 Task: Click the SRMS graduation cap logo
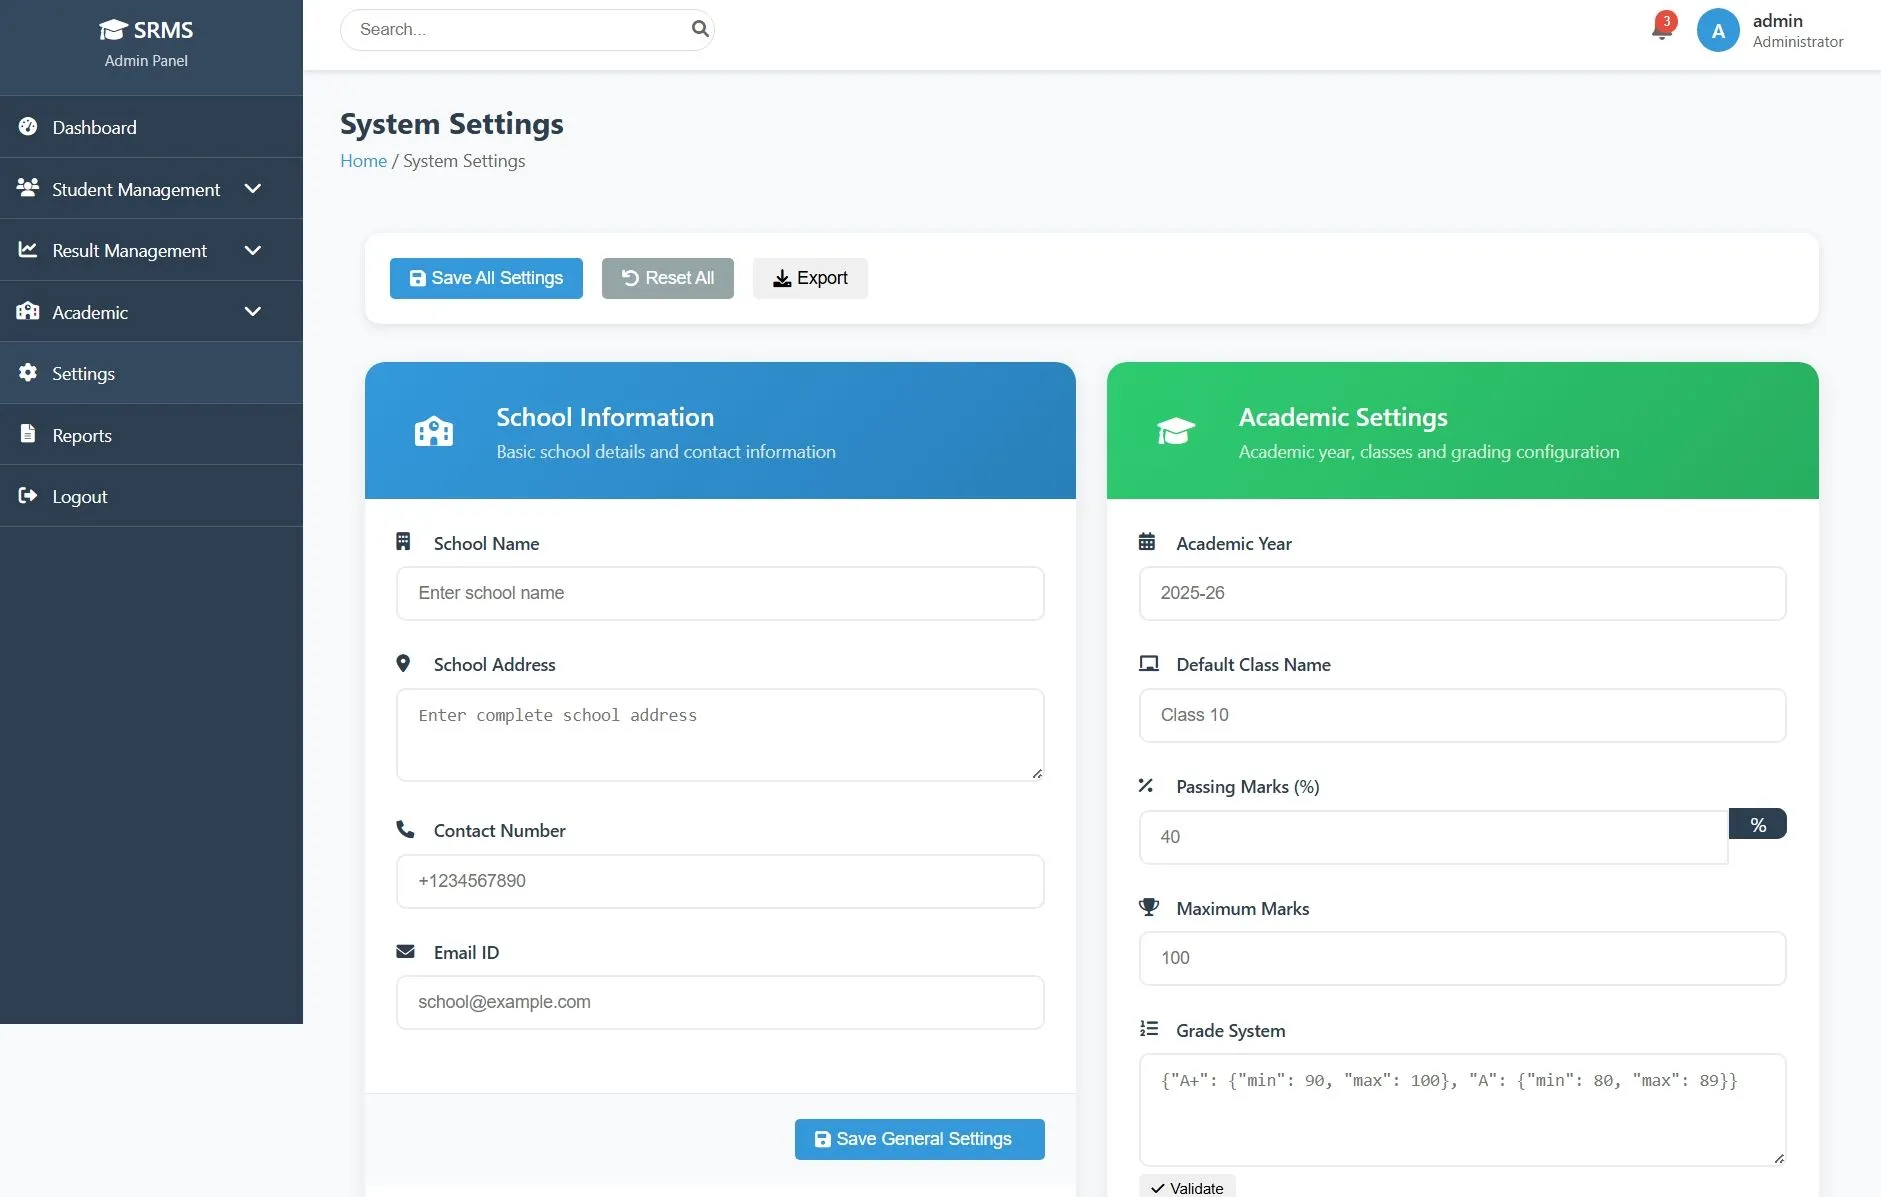pos(113,29)
